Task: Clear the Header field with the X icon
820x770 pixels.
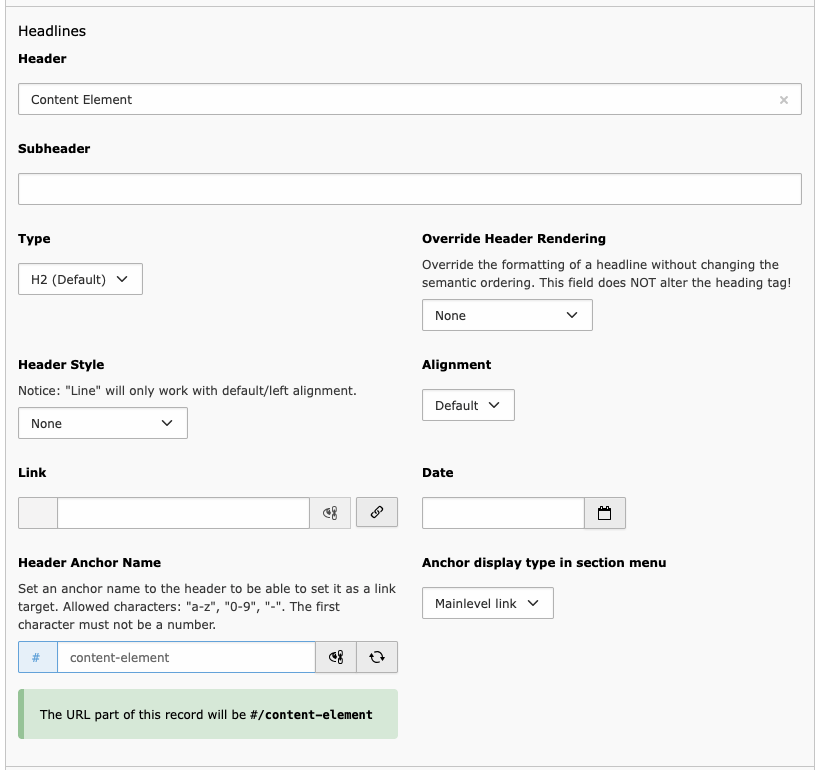Action: click(783, 100)
